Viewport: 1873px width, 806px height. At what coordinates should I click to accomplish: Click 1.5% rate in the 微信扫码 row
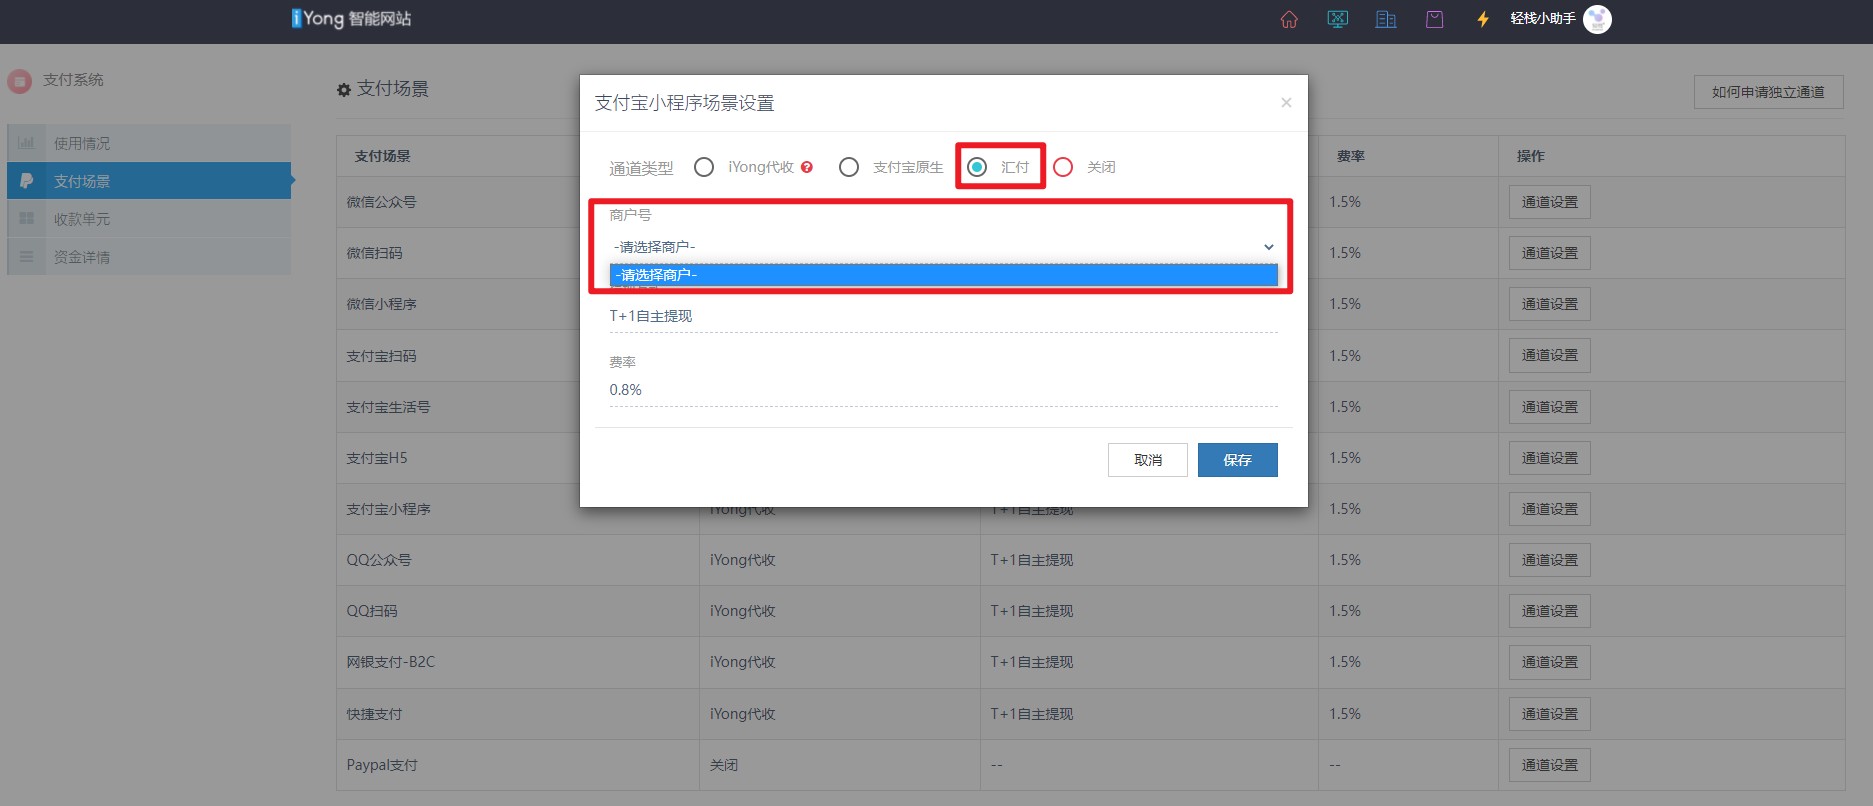tap(1345, 253)
